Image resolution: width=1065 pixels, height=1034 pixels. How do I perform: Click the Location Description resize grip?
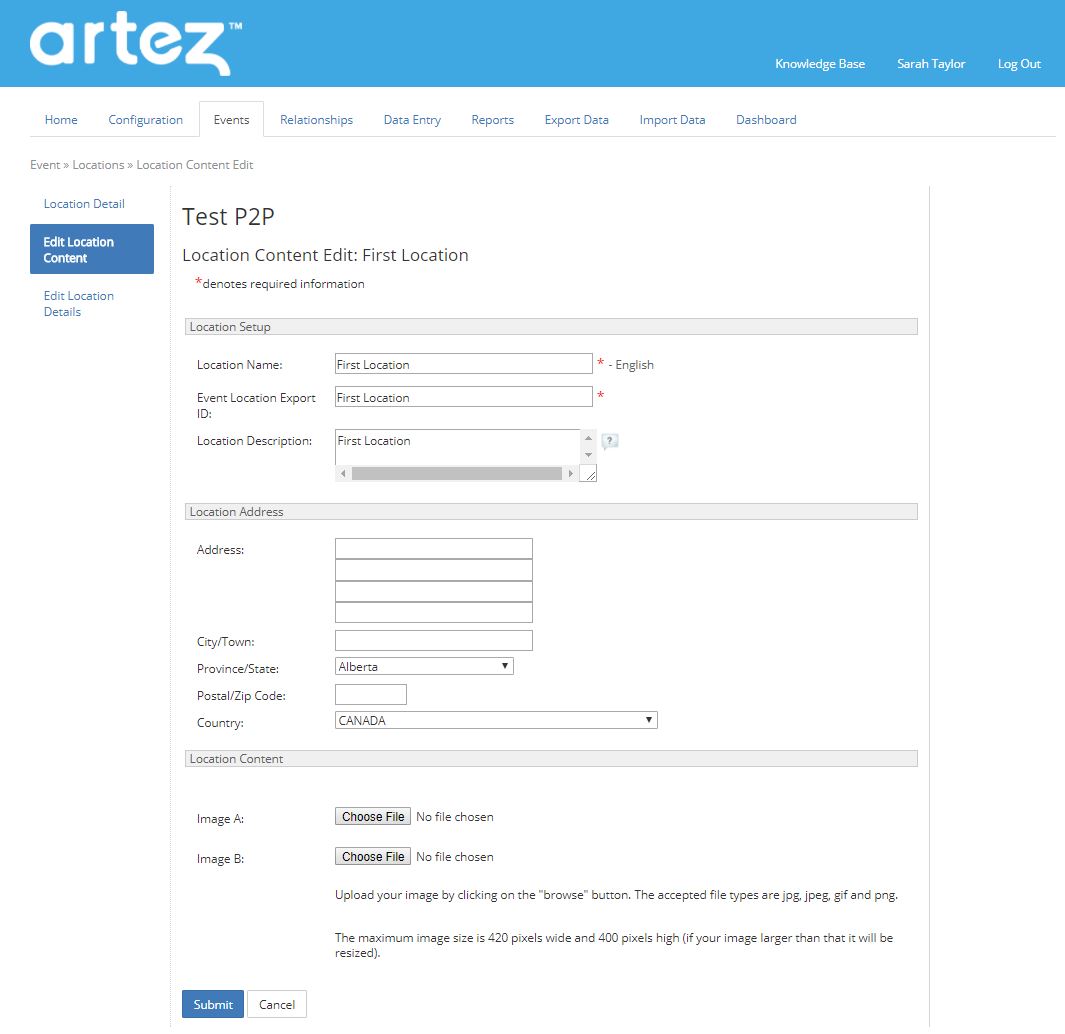pos(589,474)
